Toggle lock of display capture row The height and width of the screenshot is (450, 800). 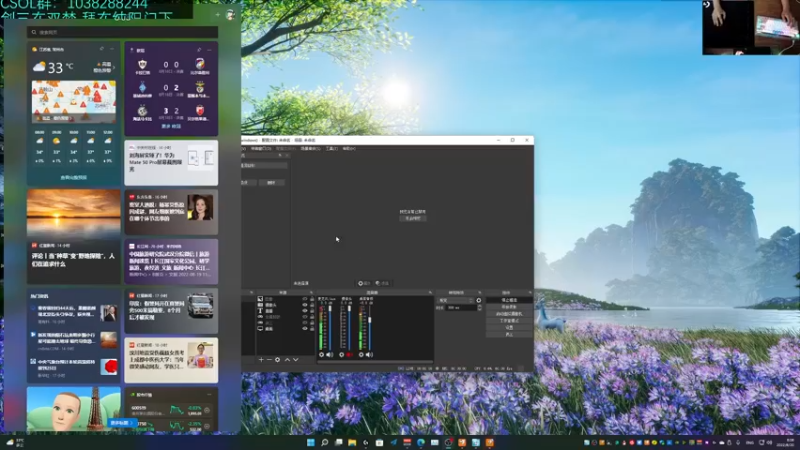(312, 329)
